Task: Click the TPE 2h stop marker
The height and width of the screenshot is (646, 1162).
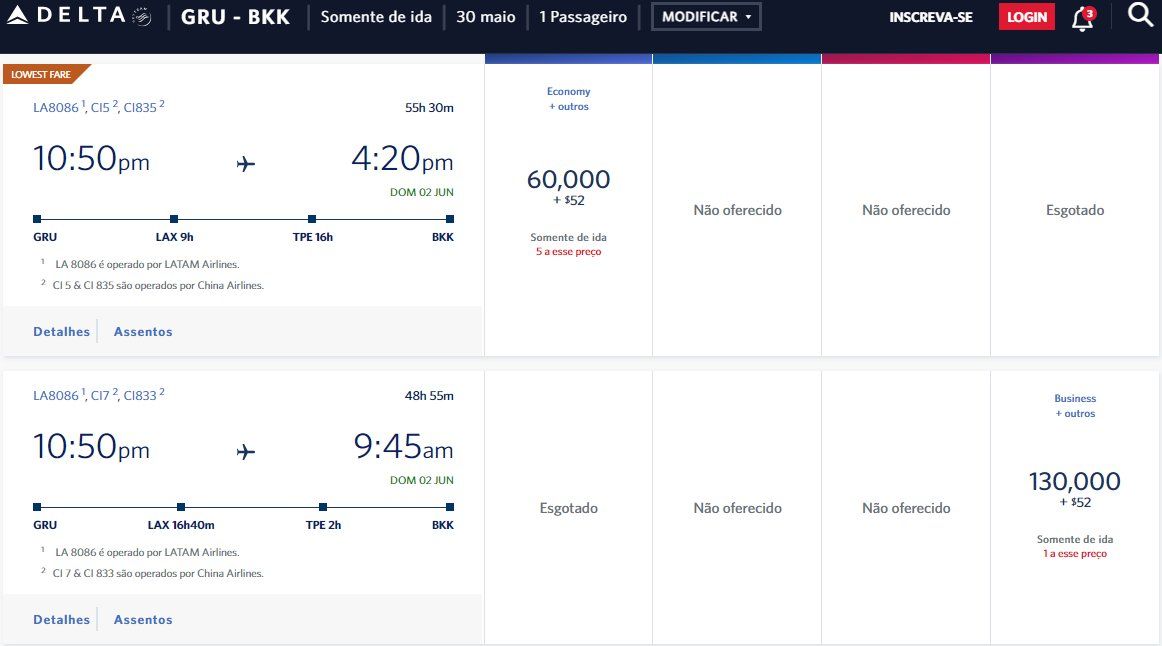Action: click(x=323, y=507)
